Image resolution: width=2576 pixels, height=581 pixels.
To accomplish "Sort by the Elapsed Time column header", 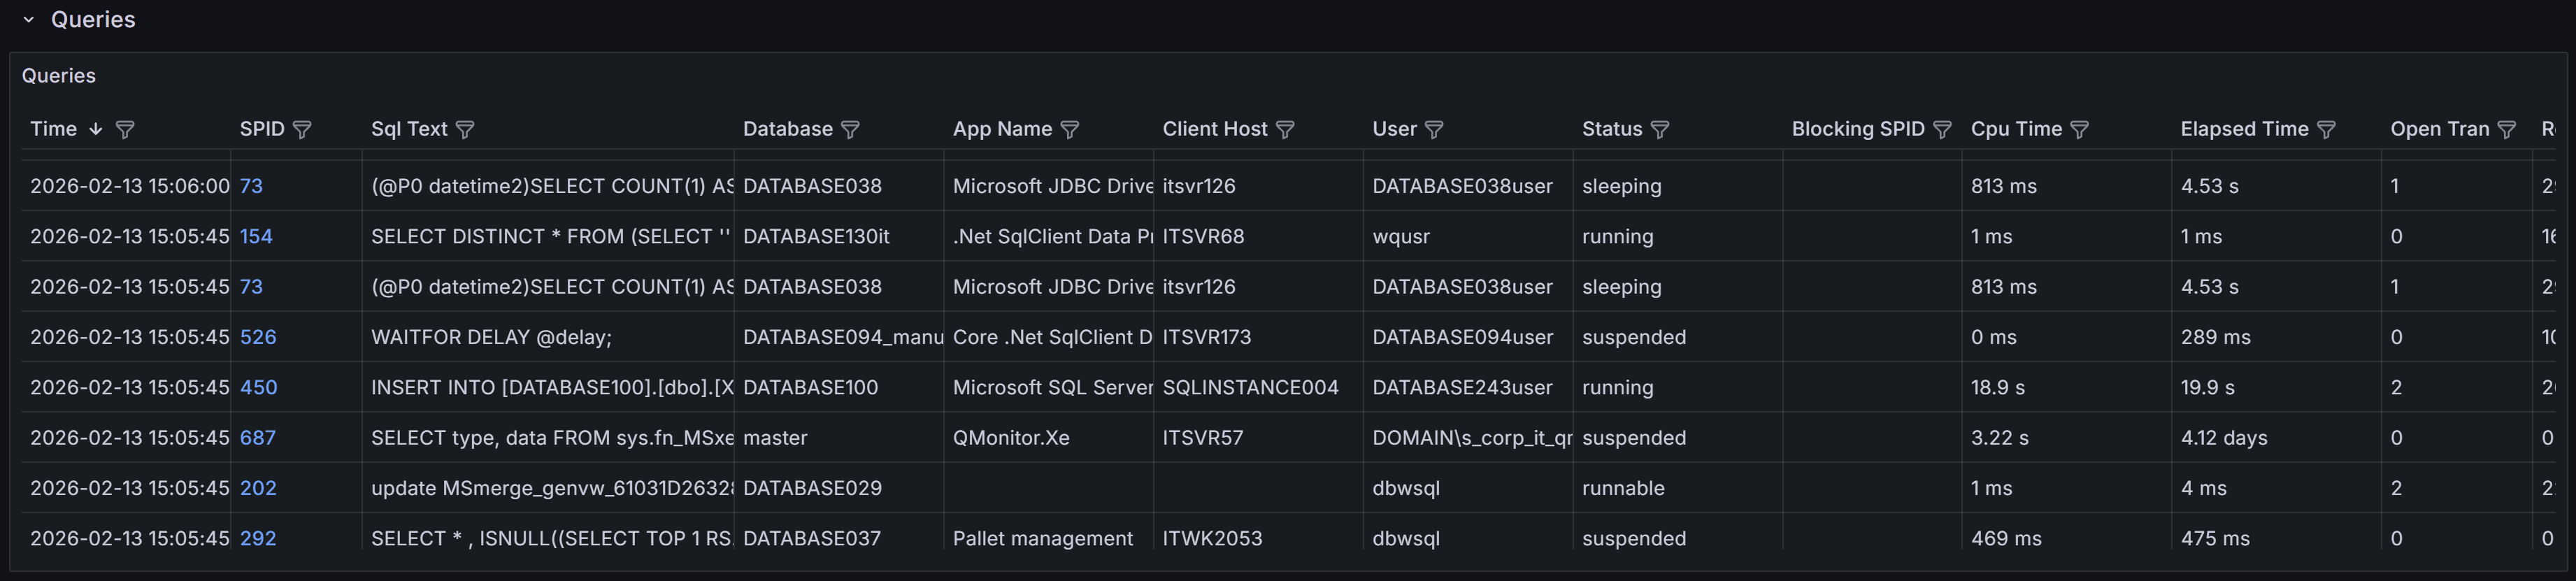I will [x=2244, y=129].
